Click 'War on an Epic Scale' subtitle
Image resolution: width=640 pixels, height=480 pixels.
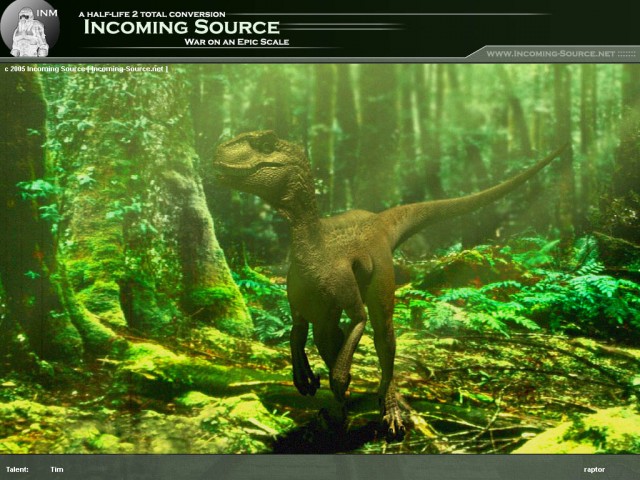[237, 42]
